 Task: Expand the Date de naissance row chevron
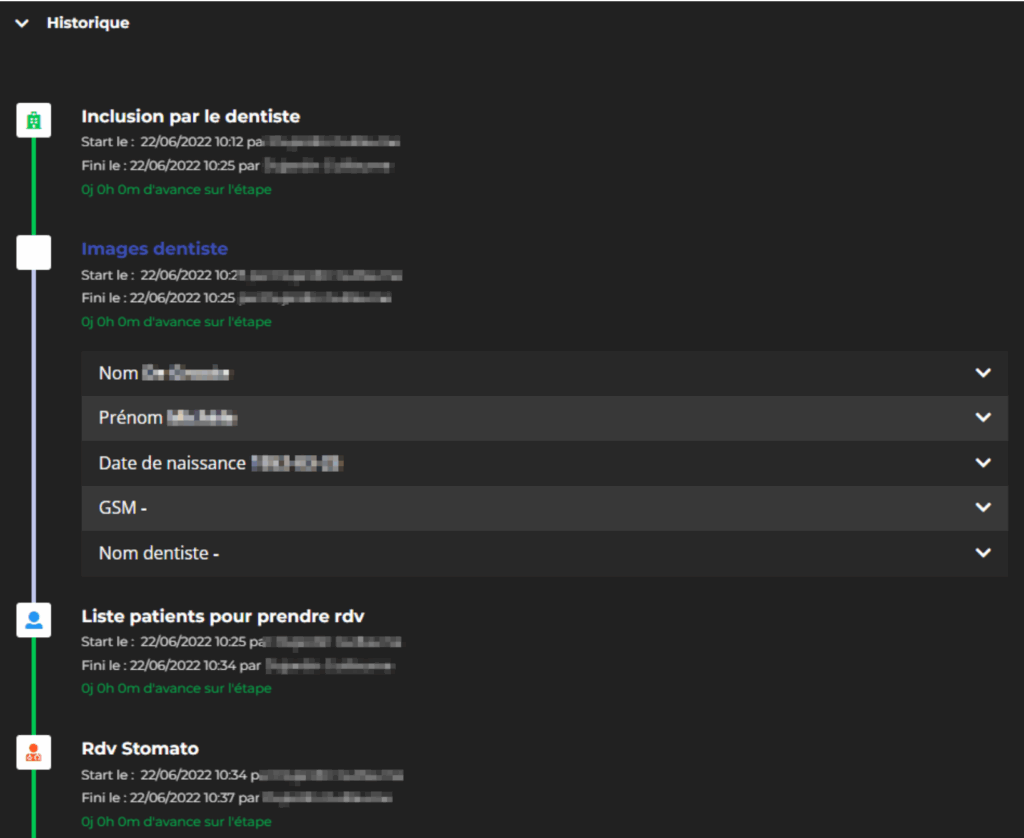click(x=983, y=463)
